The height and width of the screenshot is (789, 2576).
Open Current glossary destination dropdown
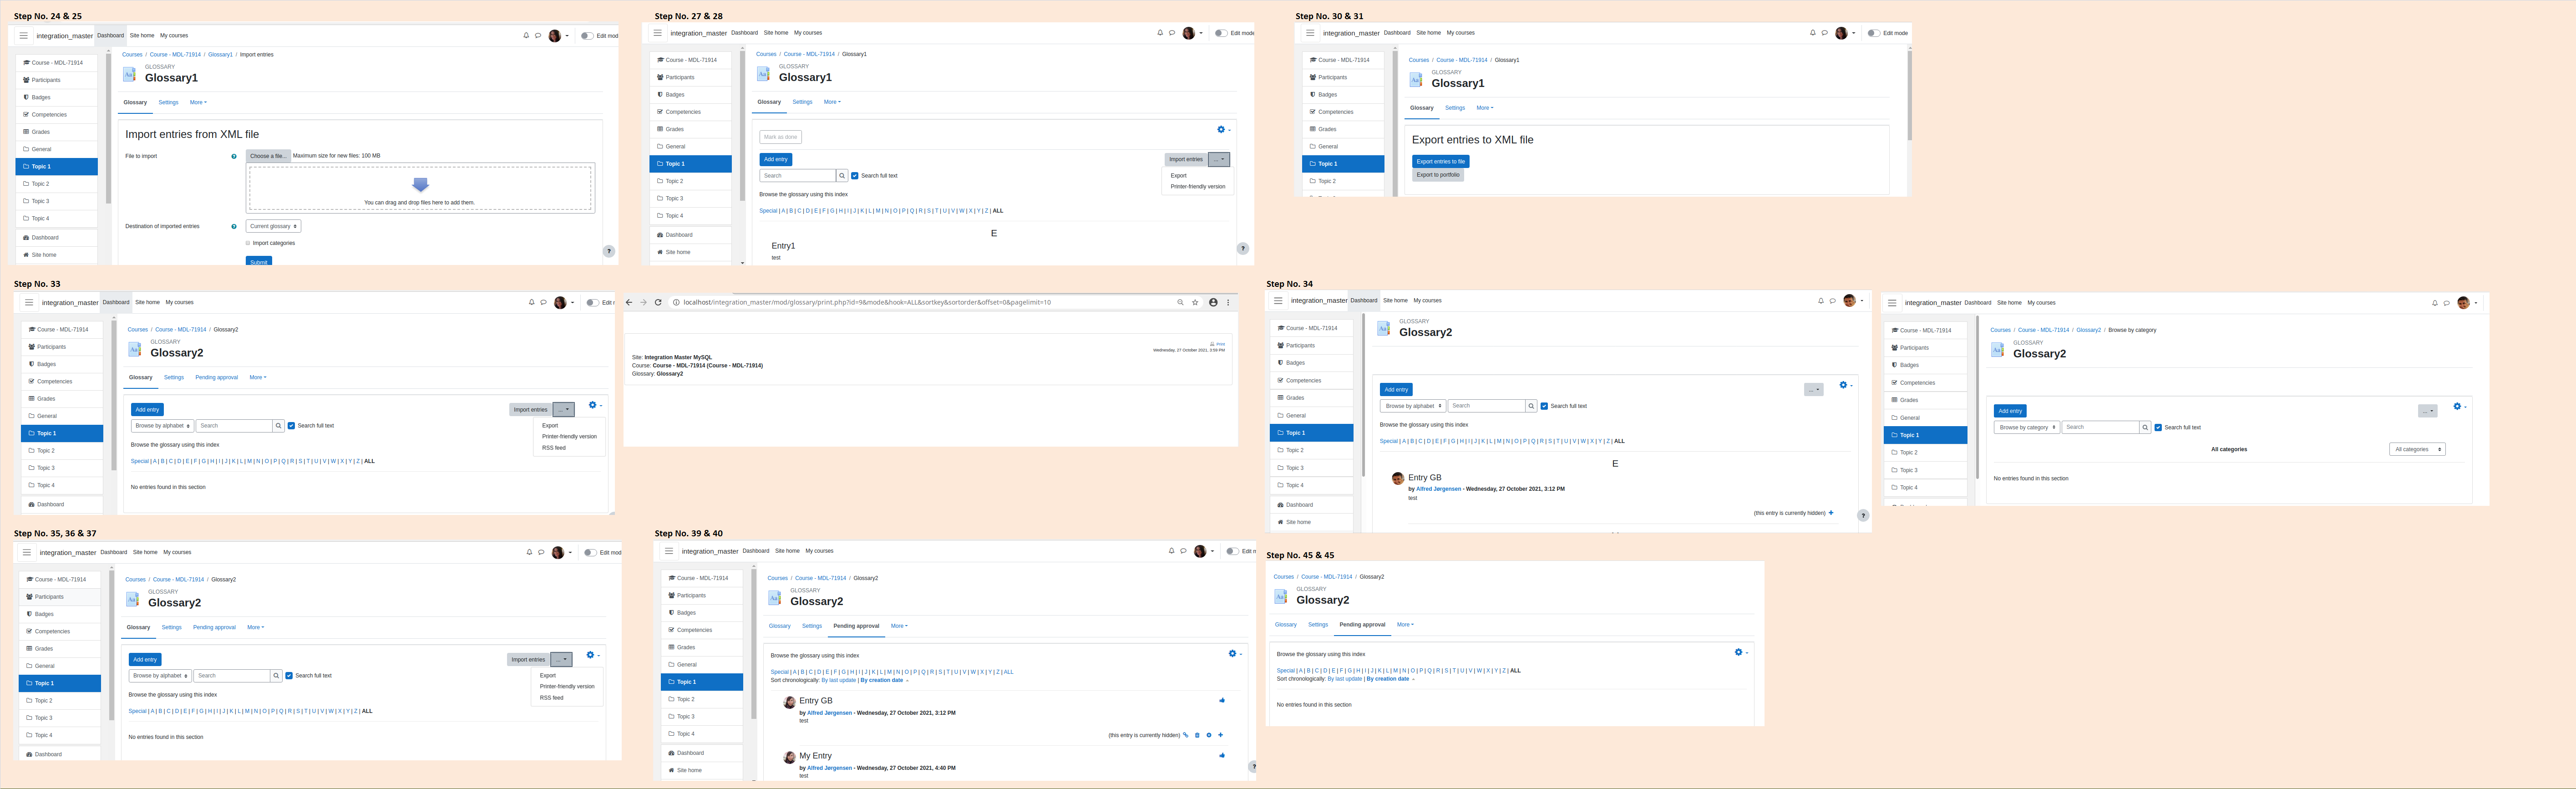[273, 226]
